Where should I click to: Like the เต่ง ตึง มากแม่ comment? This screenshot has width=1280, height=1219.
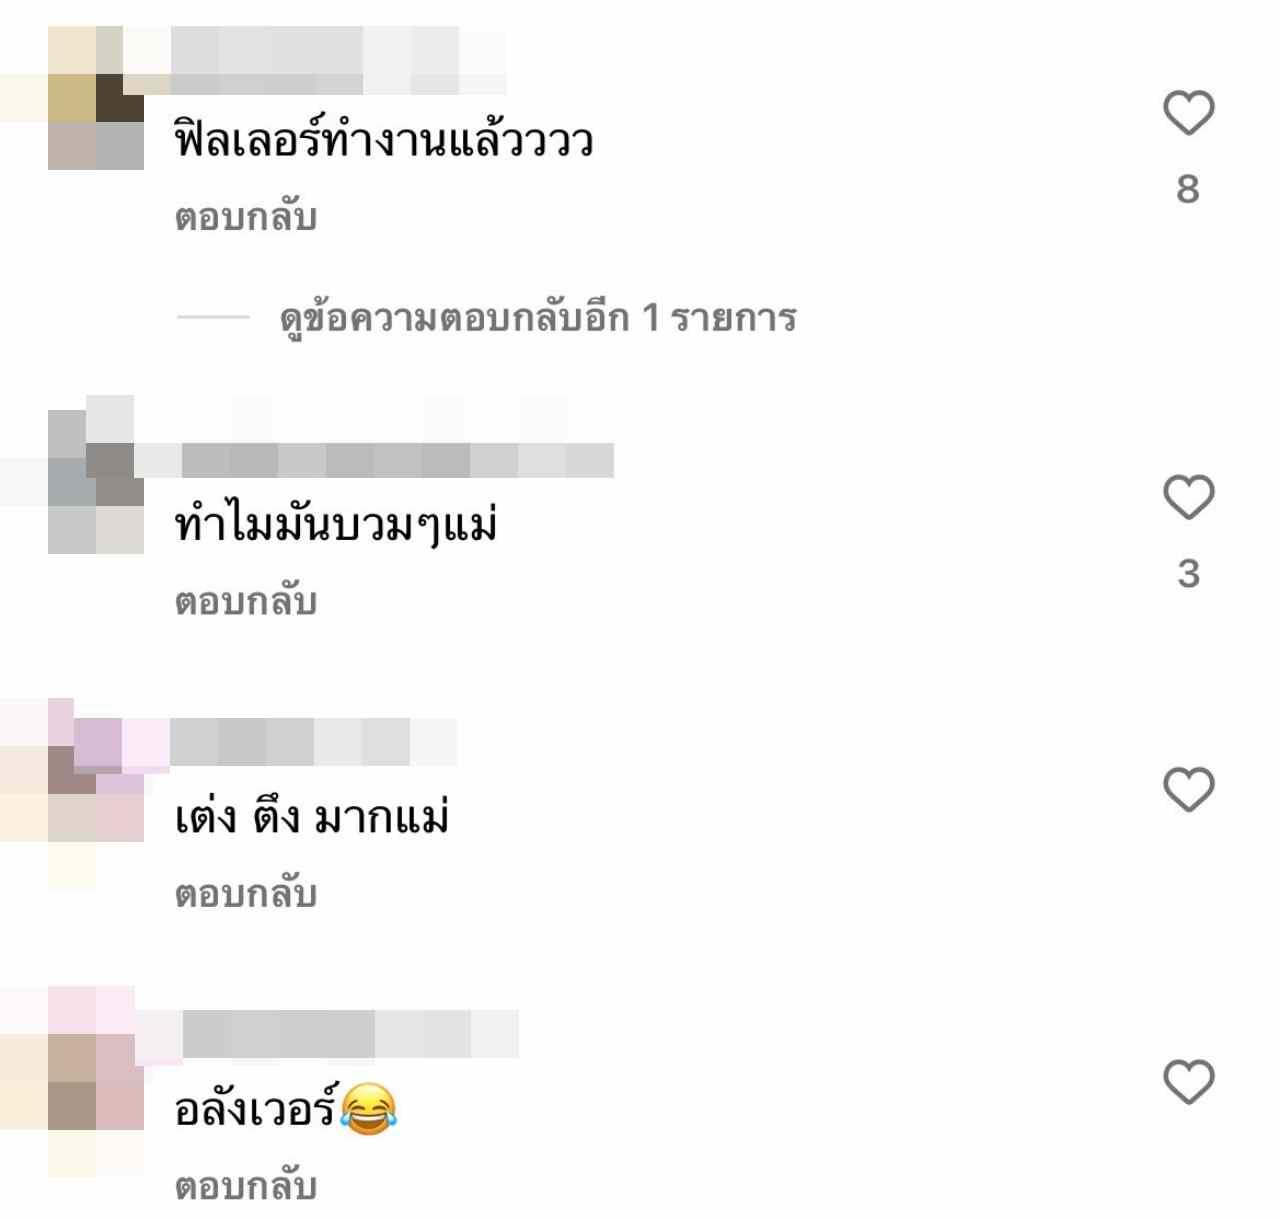point(1188,789)
